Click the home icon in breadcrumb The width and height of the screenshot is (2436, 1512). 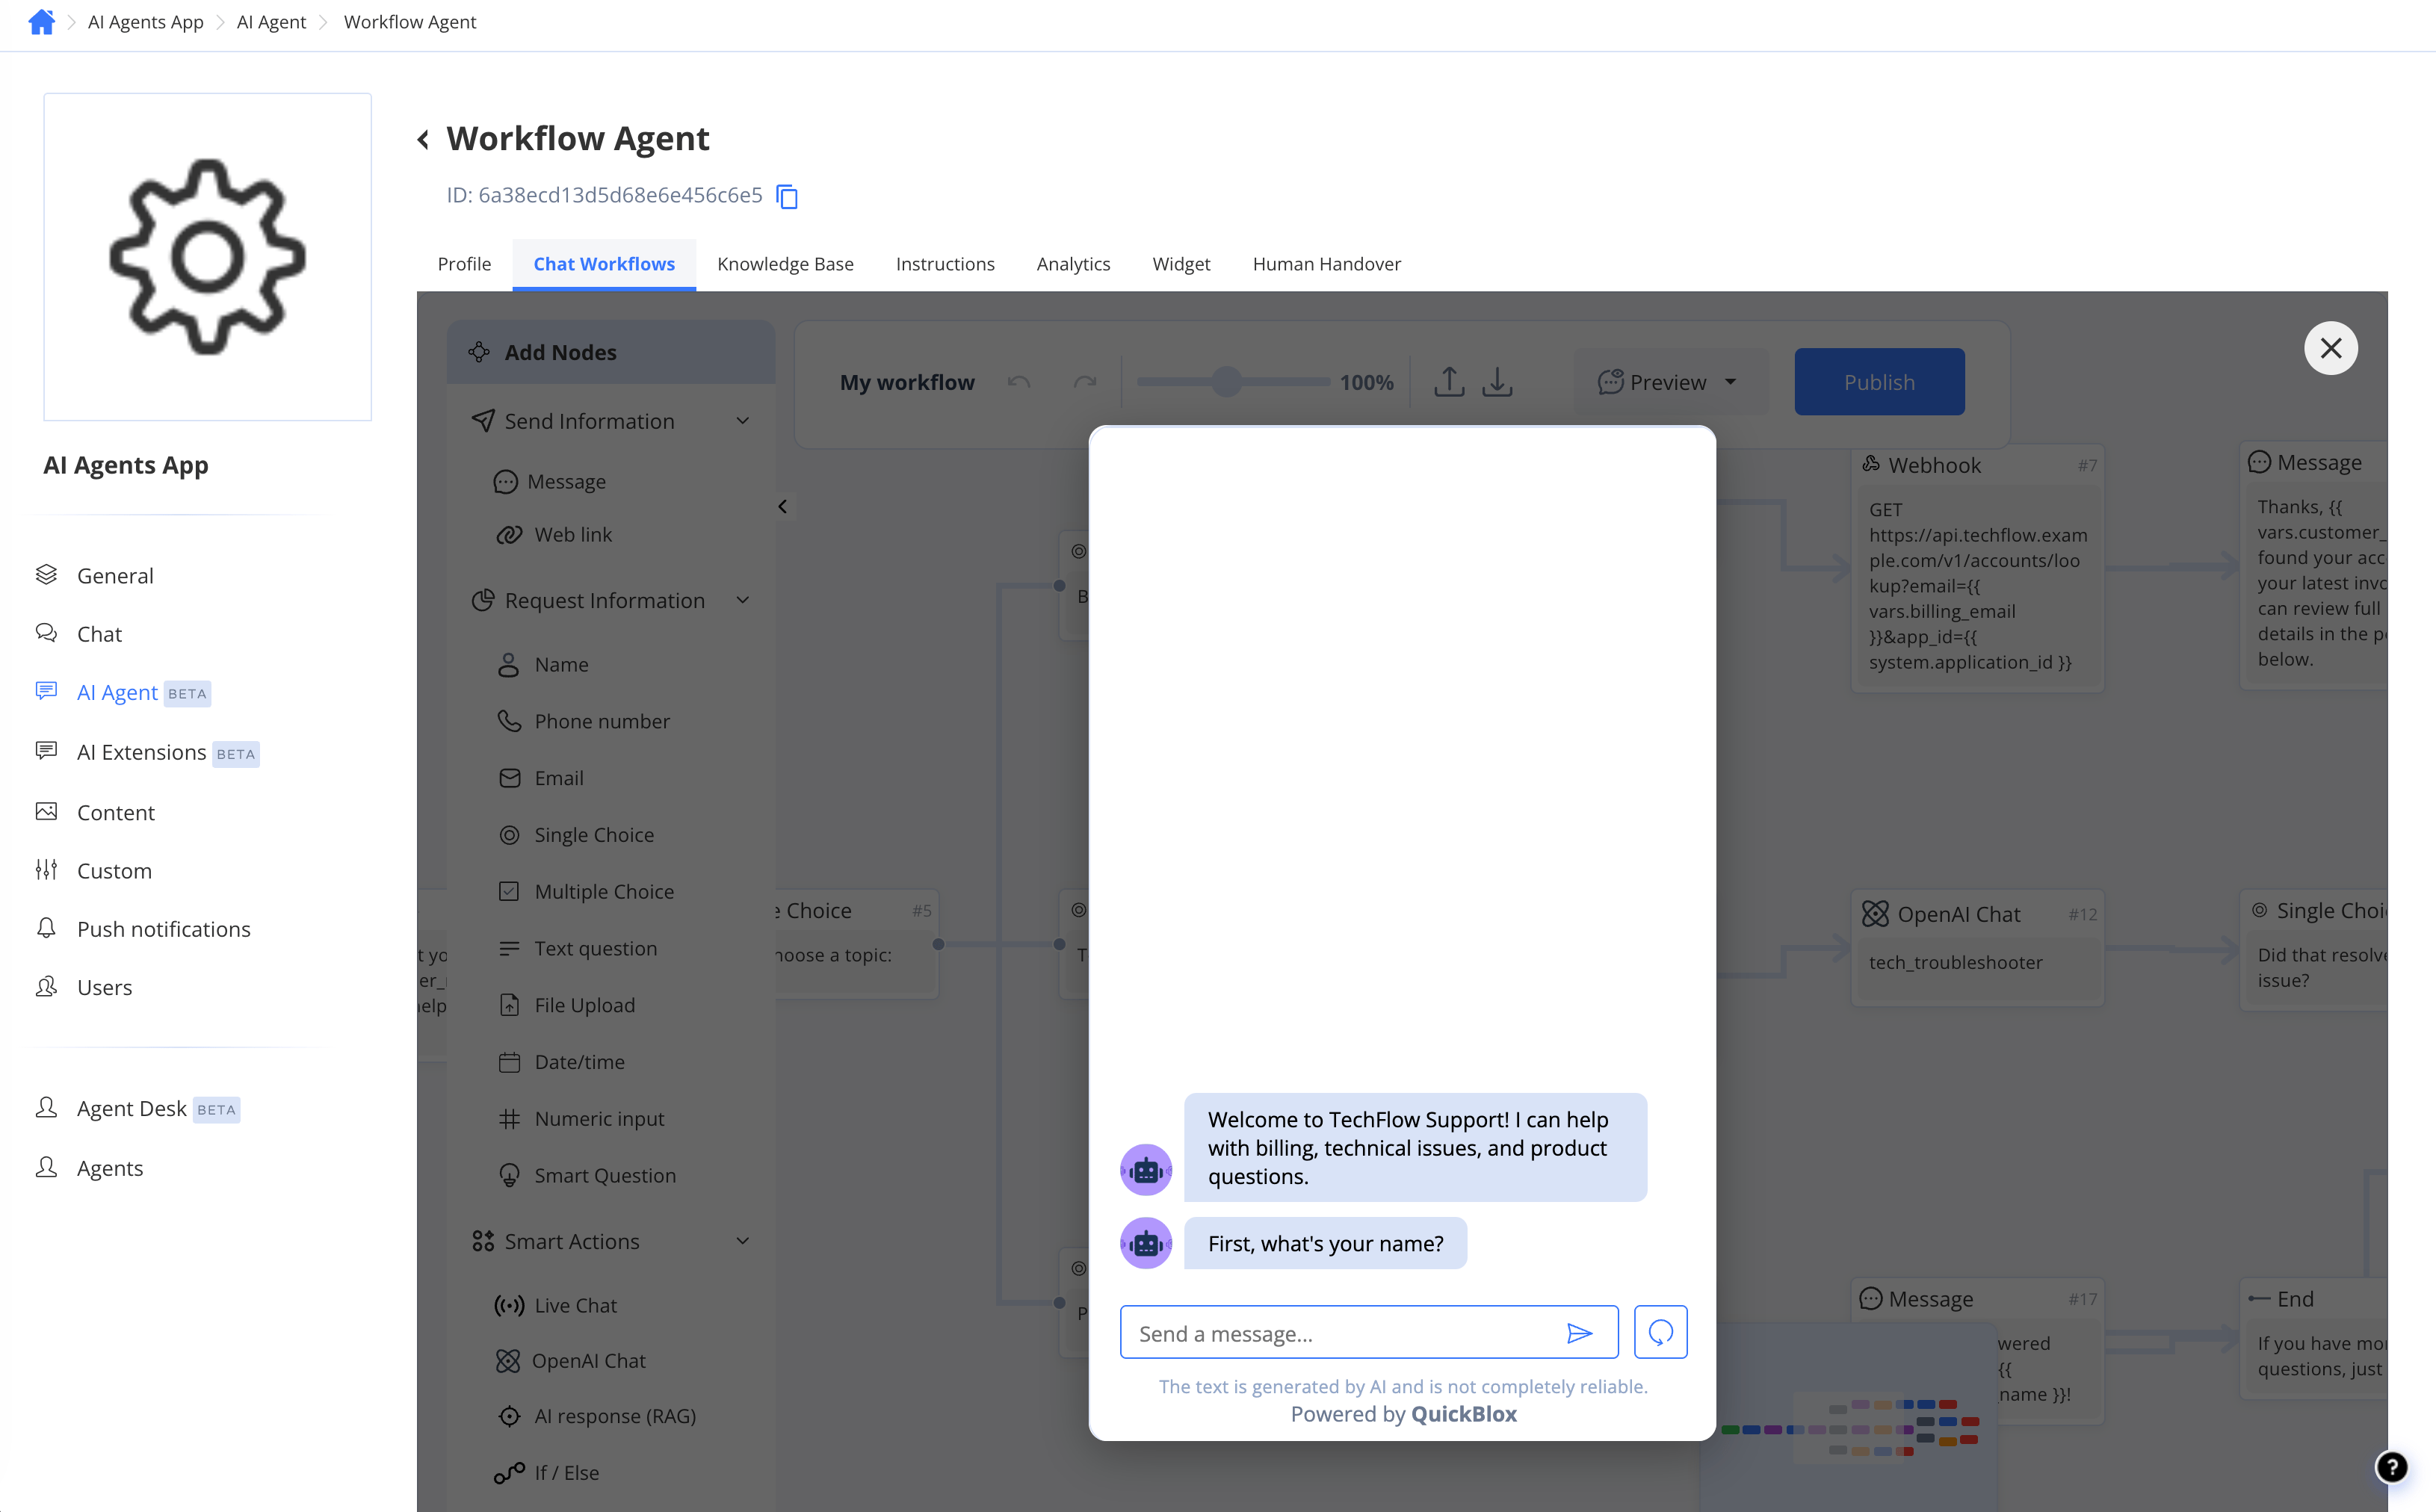[x=41, y=22]
